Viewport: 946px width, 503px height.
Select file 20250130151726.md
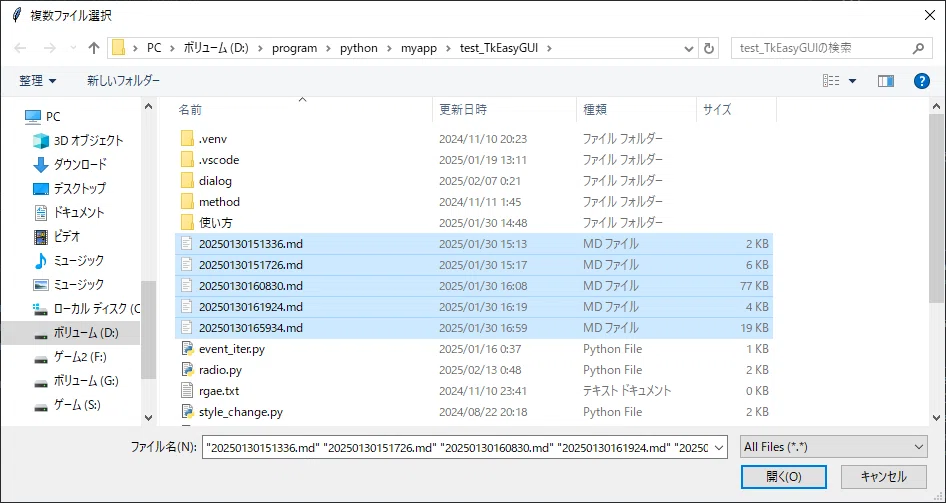(x=474, y=265)
